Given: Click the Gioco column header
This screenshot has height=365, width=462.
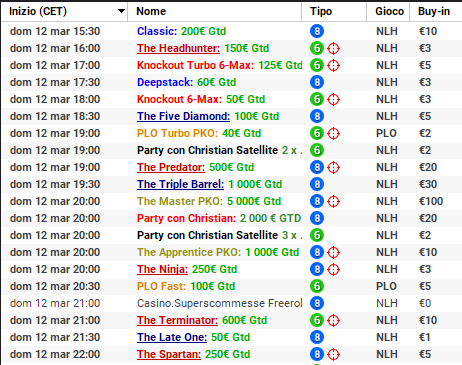Looking at the screenshot, I should click(x=388, y=11).
